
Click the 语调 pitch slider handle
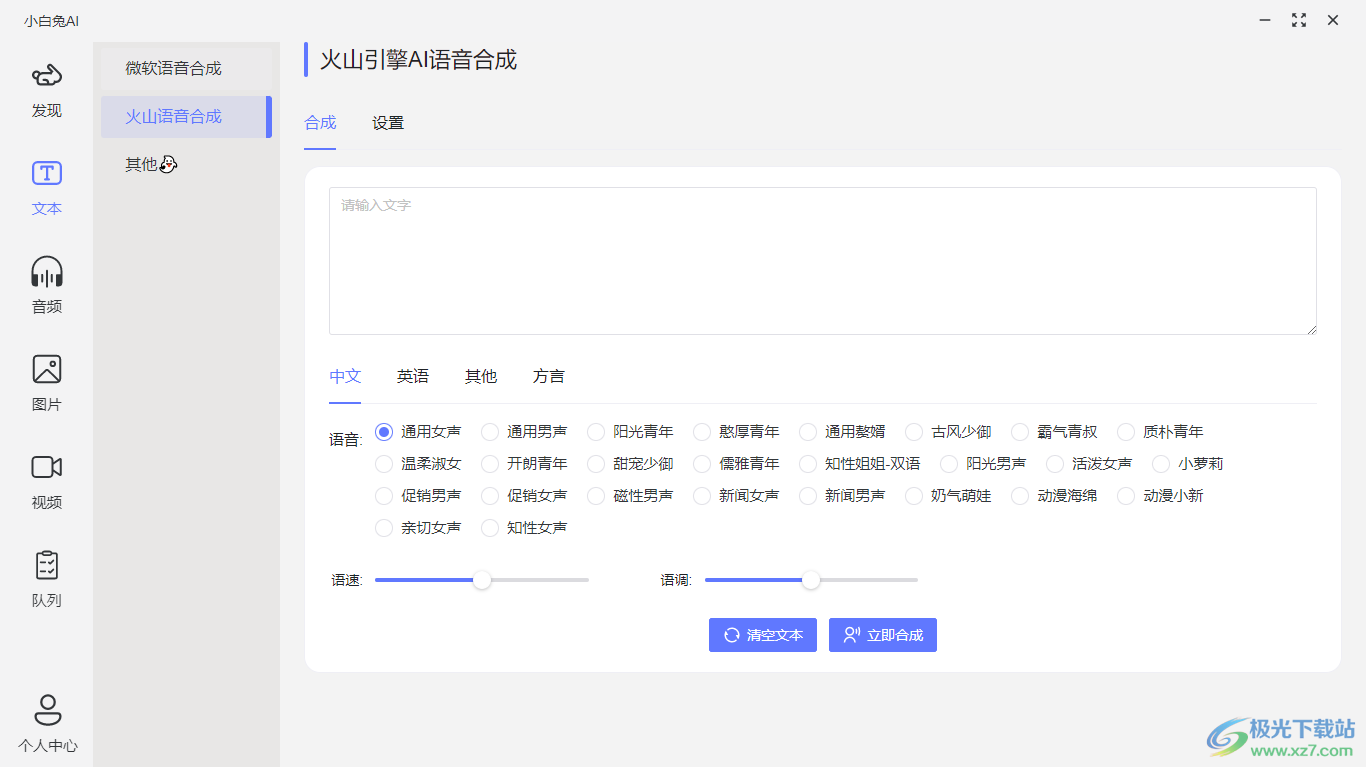pyautogui.click(x=811, y=580)
